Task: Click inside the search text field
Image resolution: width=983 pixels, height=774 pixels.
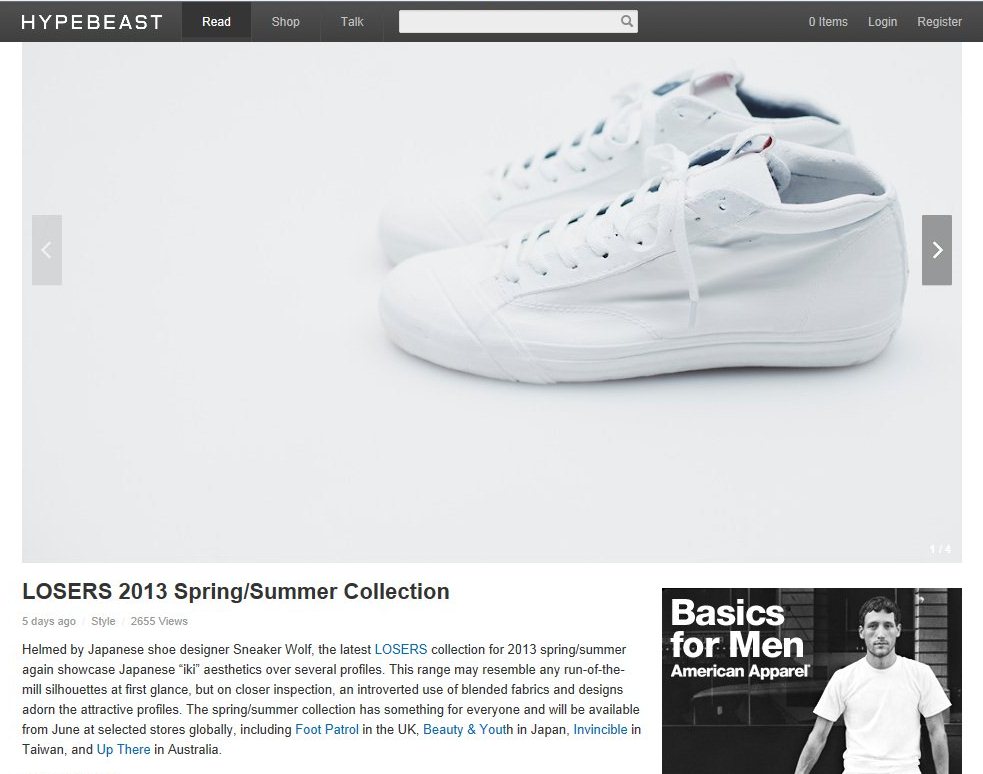Action: (x=509, y=21)
